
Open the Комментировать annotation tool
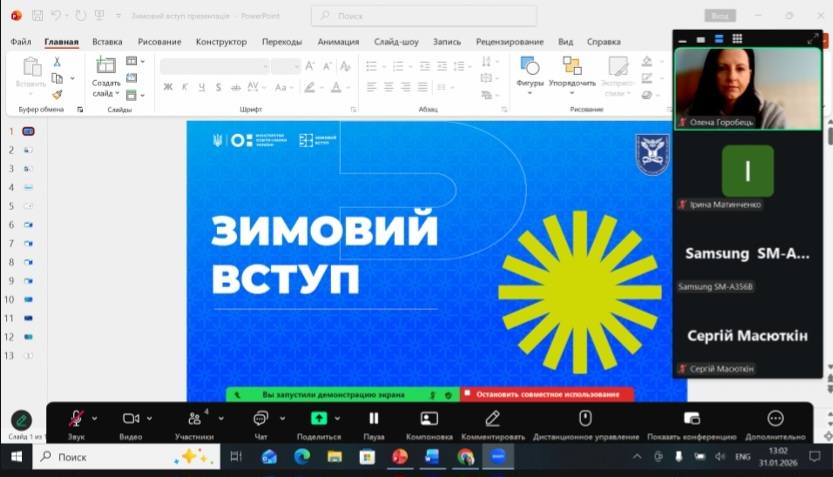click(492, 418)
